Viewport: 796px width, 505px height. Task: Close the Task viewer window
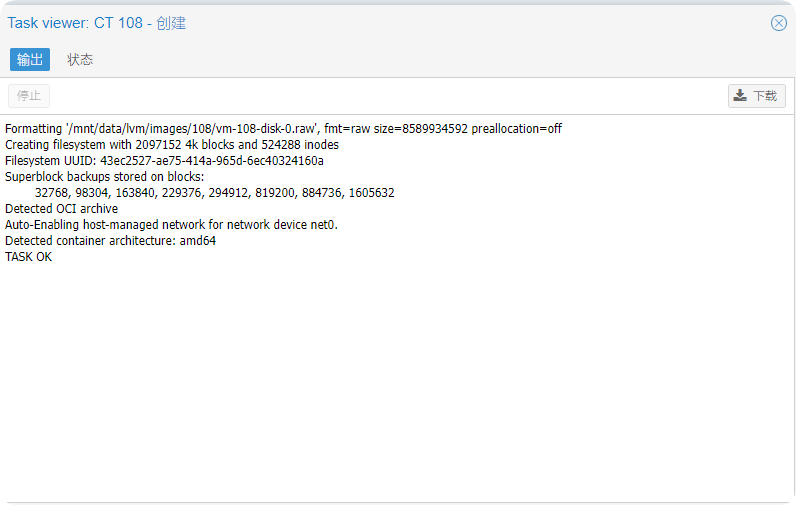(779, 23)
